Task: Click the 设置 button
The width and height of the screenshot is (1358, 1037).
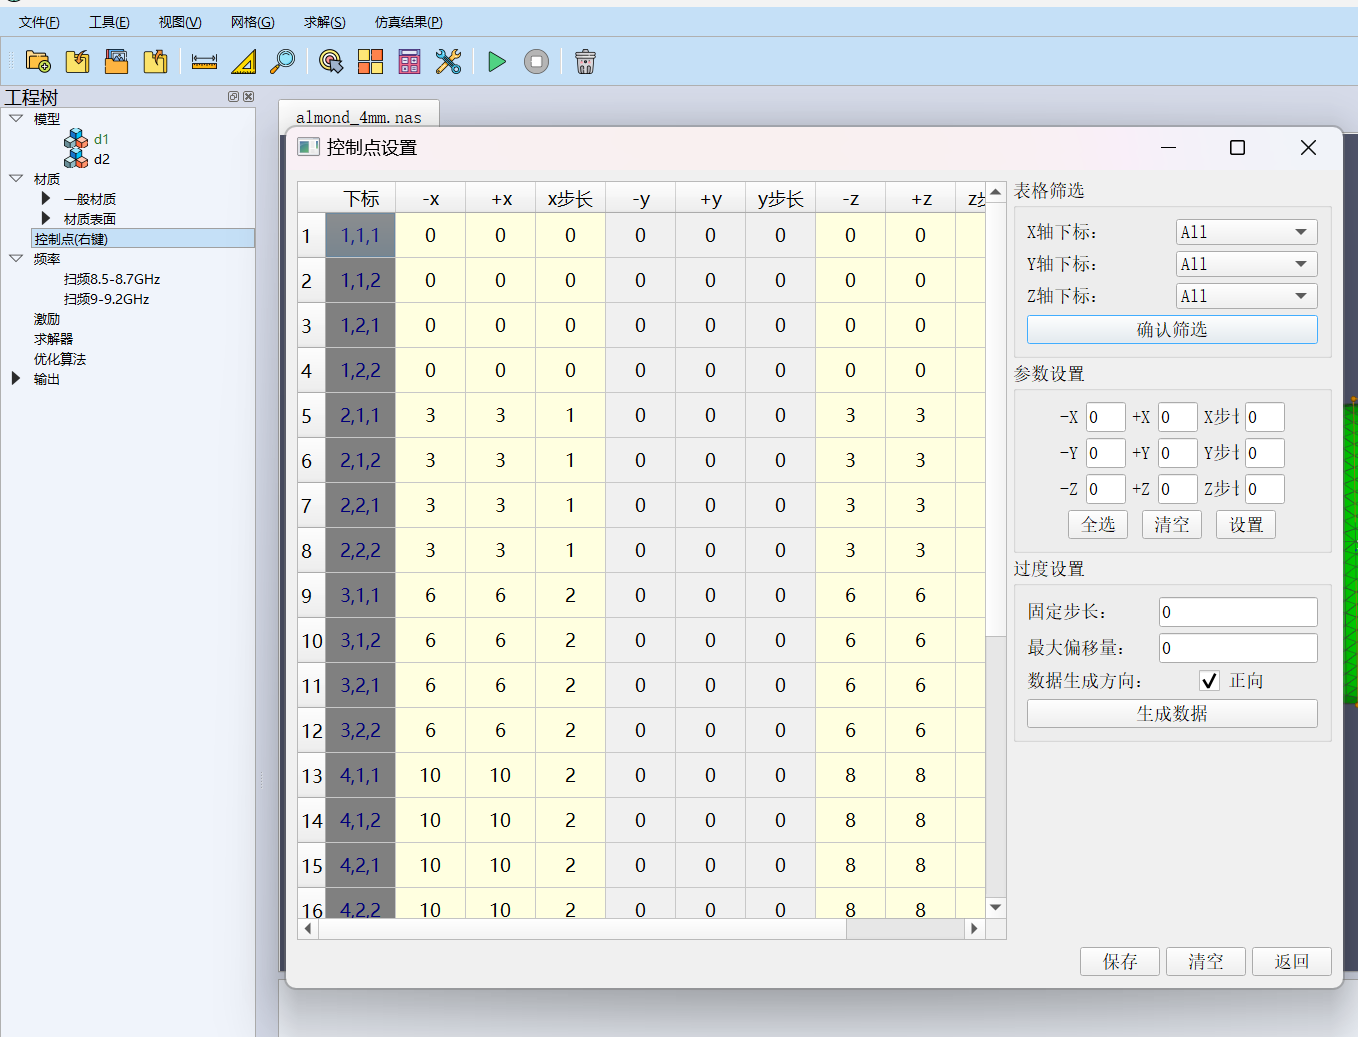Action: 1246,525
